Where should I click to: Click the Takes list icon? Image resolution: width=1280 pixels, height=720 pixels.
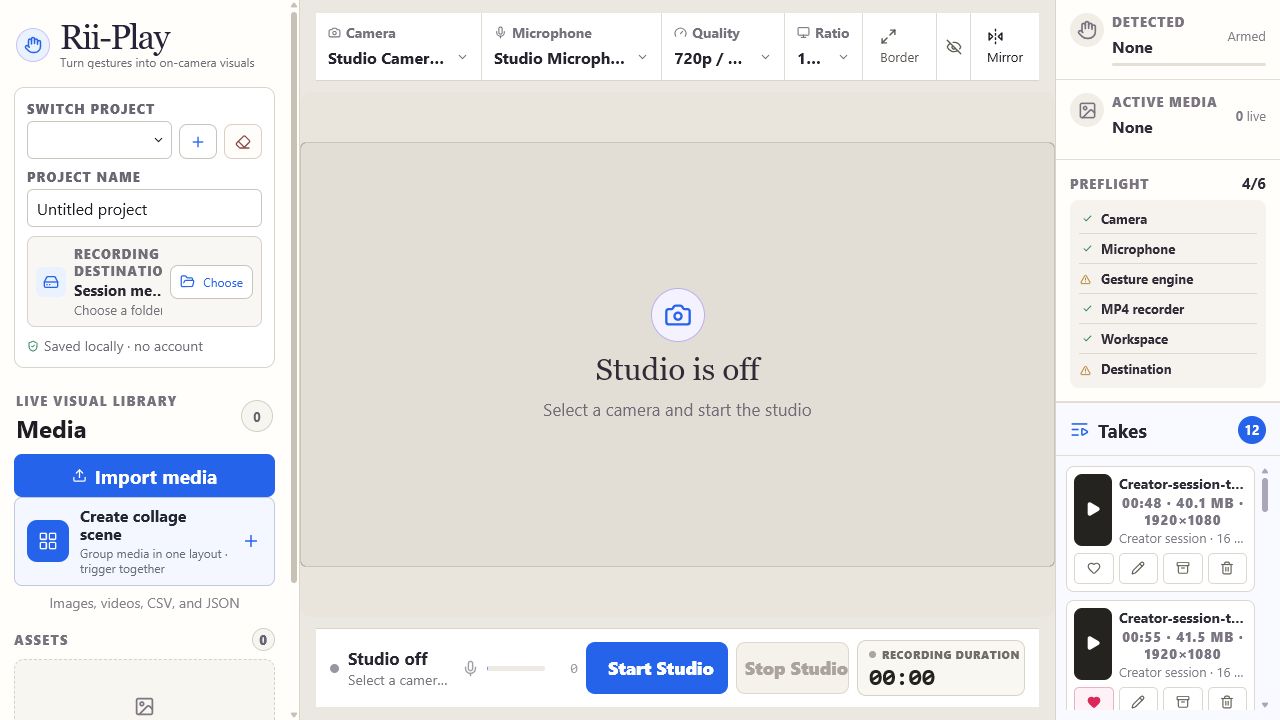click(x=1079, y=431)
